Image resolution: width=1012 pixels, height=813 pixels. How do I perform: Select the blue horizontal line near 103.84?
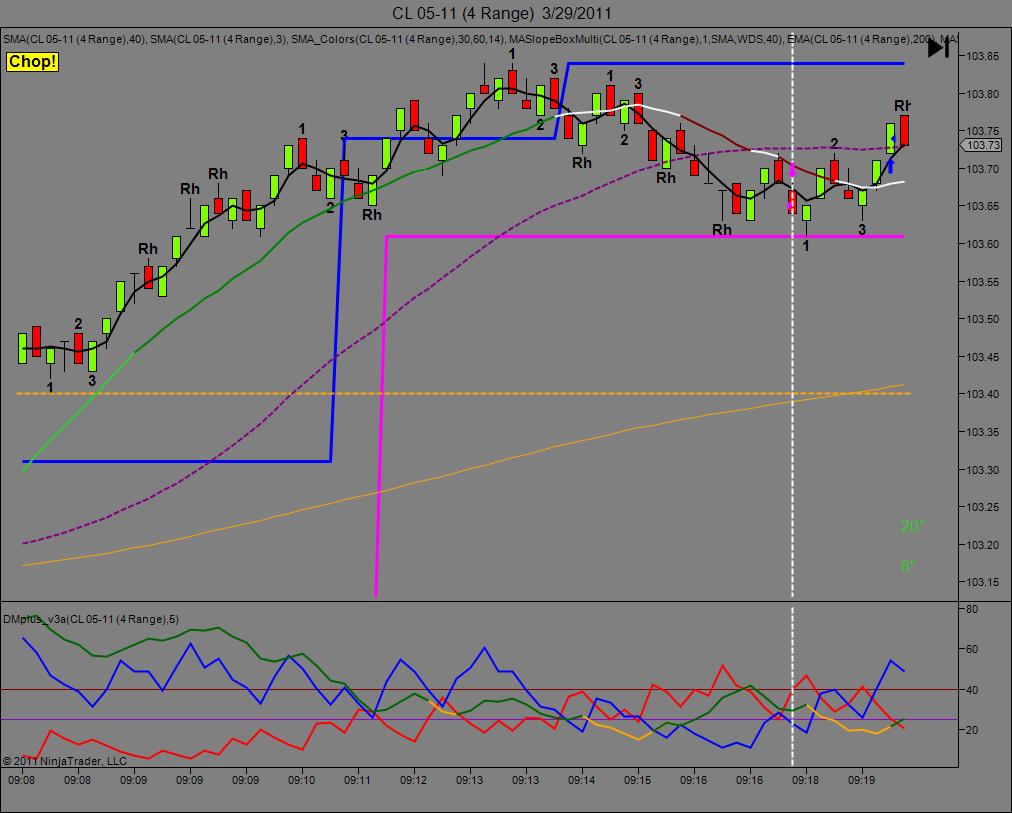(736, 63)
